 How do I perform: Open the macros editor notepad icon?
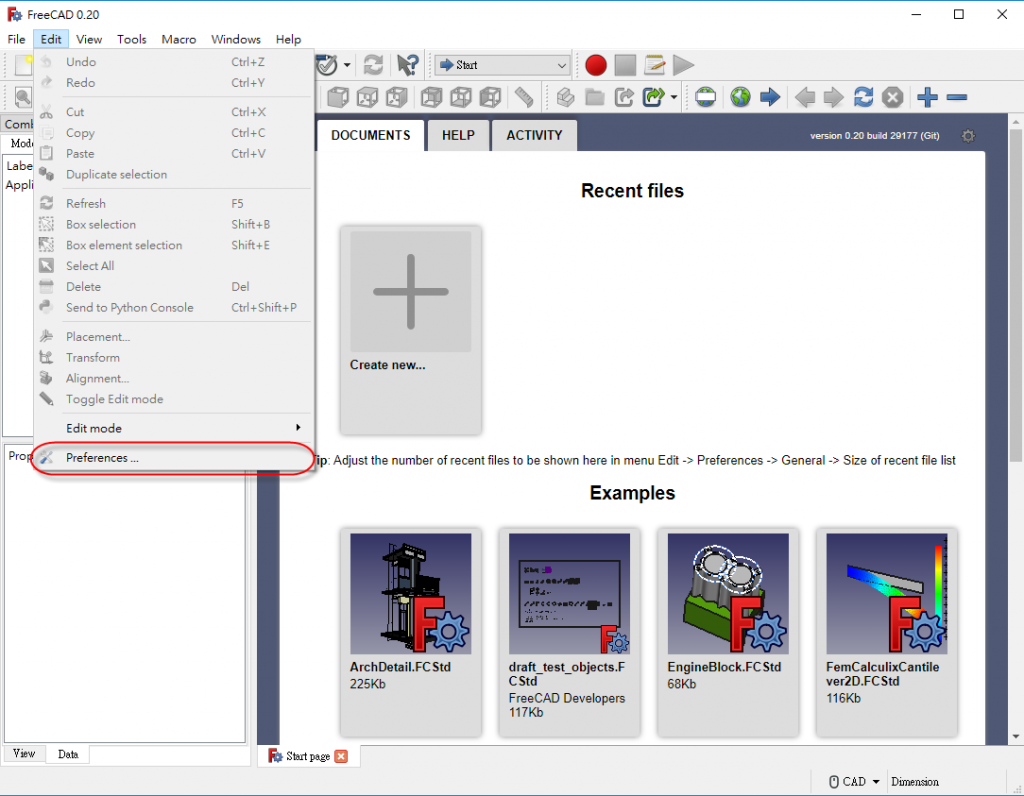click(x=655, y=65)
